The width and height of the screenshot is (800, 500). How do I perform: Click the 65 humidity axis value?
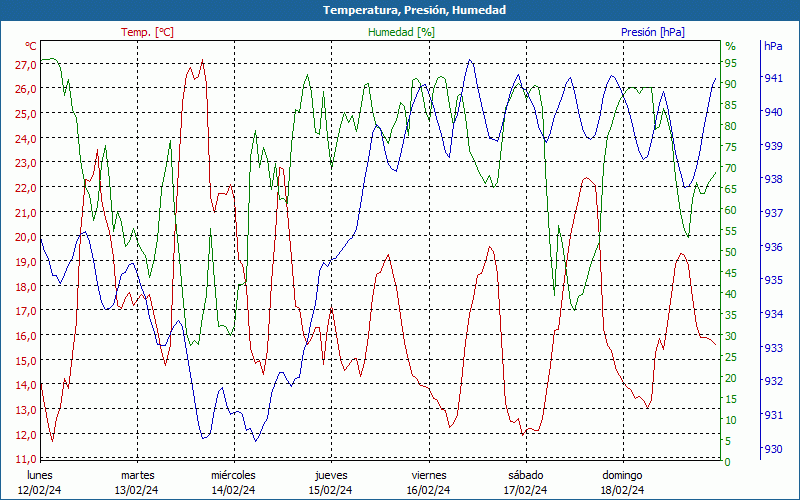[731, 189]
